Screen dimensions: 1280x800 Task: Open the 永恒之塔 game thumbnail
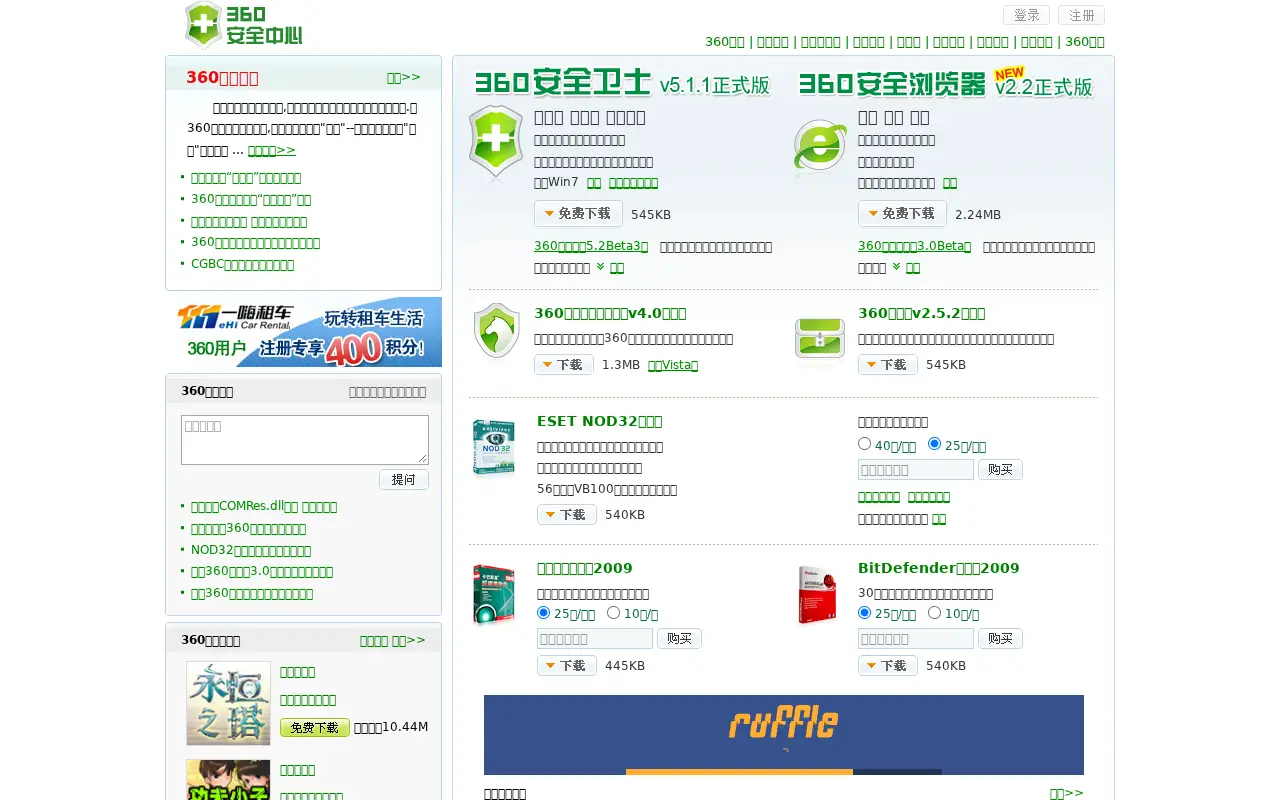click(x=228, y=703)
